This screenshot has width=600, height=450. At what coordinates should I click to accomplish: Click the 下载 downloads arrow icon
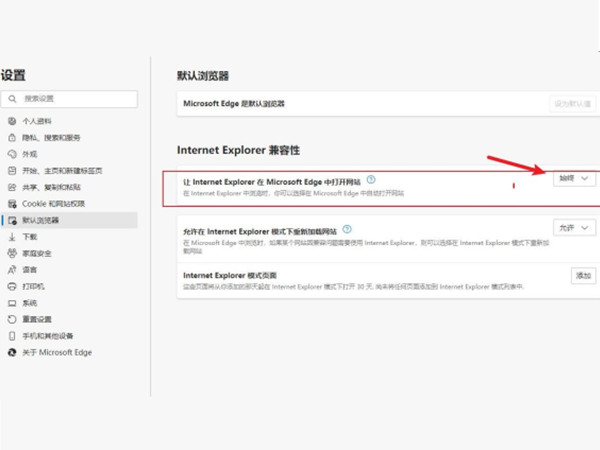pyautogui.click(x=12, y=237)
